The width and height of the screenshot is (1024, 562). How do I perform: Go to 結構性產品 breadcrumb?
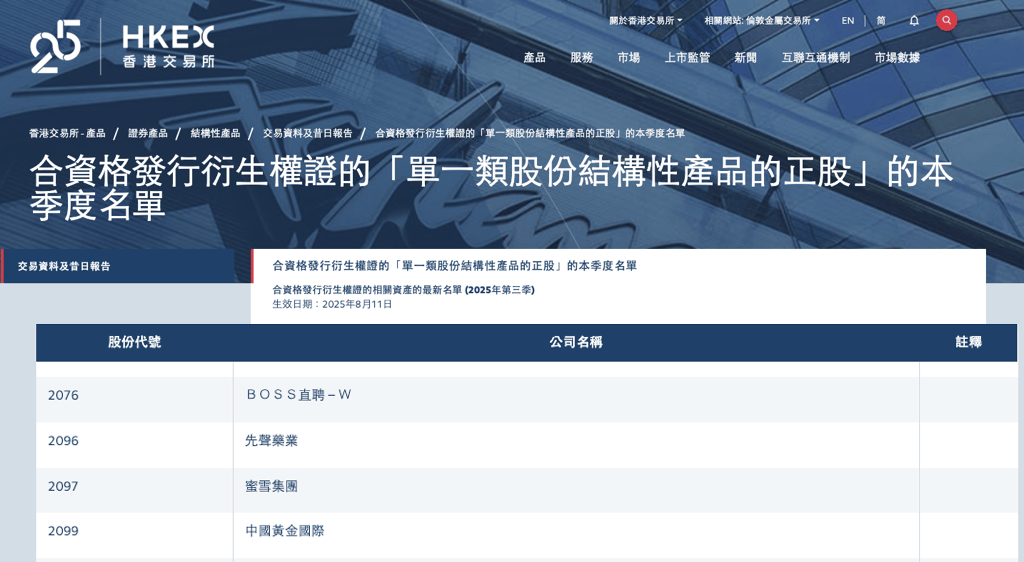216,133
